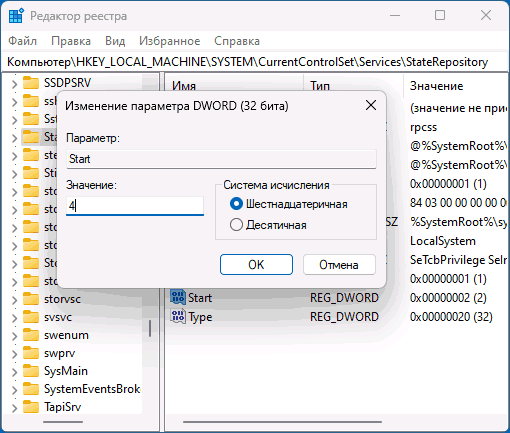The width and height of the screenshot is (510, 433).
Task: Select the SysMain tree item label
Action: pyautogui.click(x=66, y=371)
